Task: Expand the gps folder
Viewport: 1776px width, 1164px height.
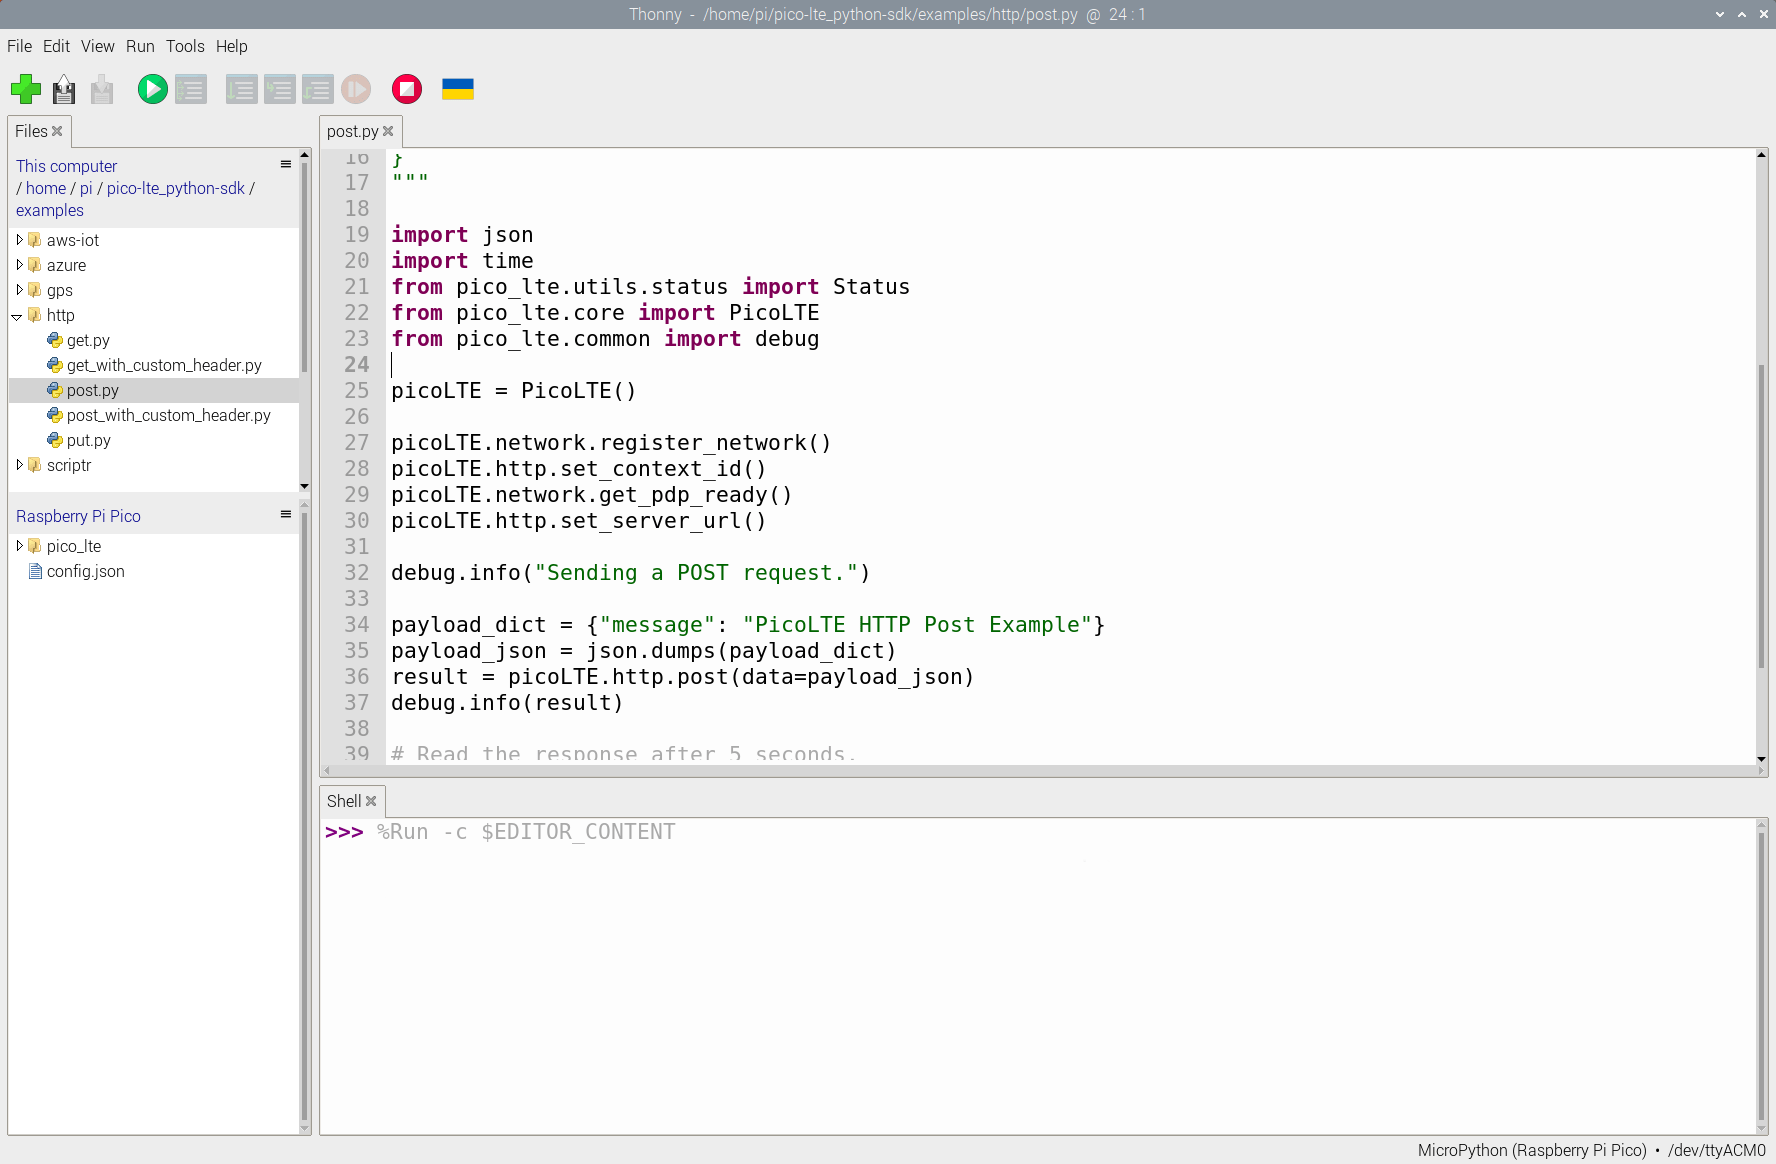Action: click(19, 290)
